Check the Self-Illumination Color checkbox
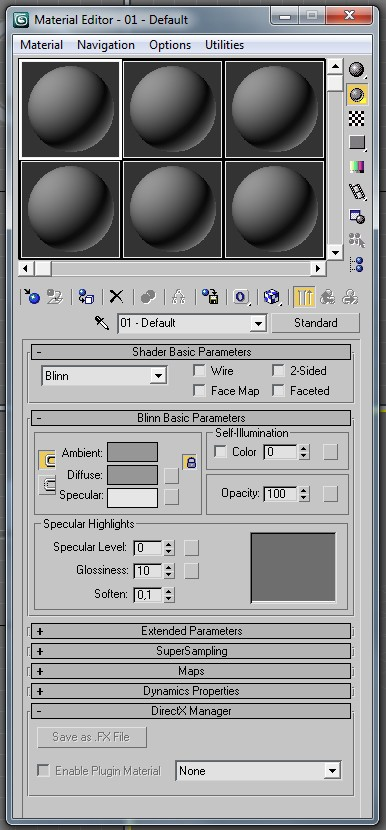The image size is (386, 830). point(220,452)
